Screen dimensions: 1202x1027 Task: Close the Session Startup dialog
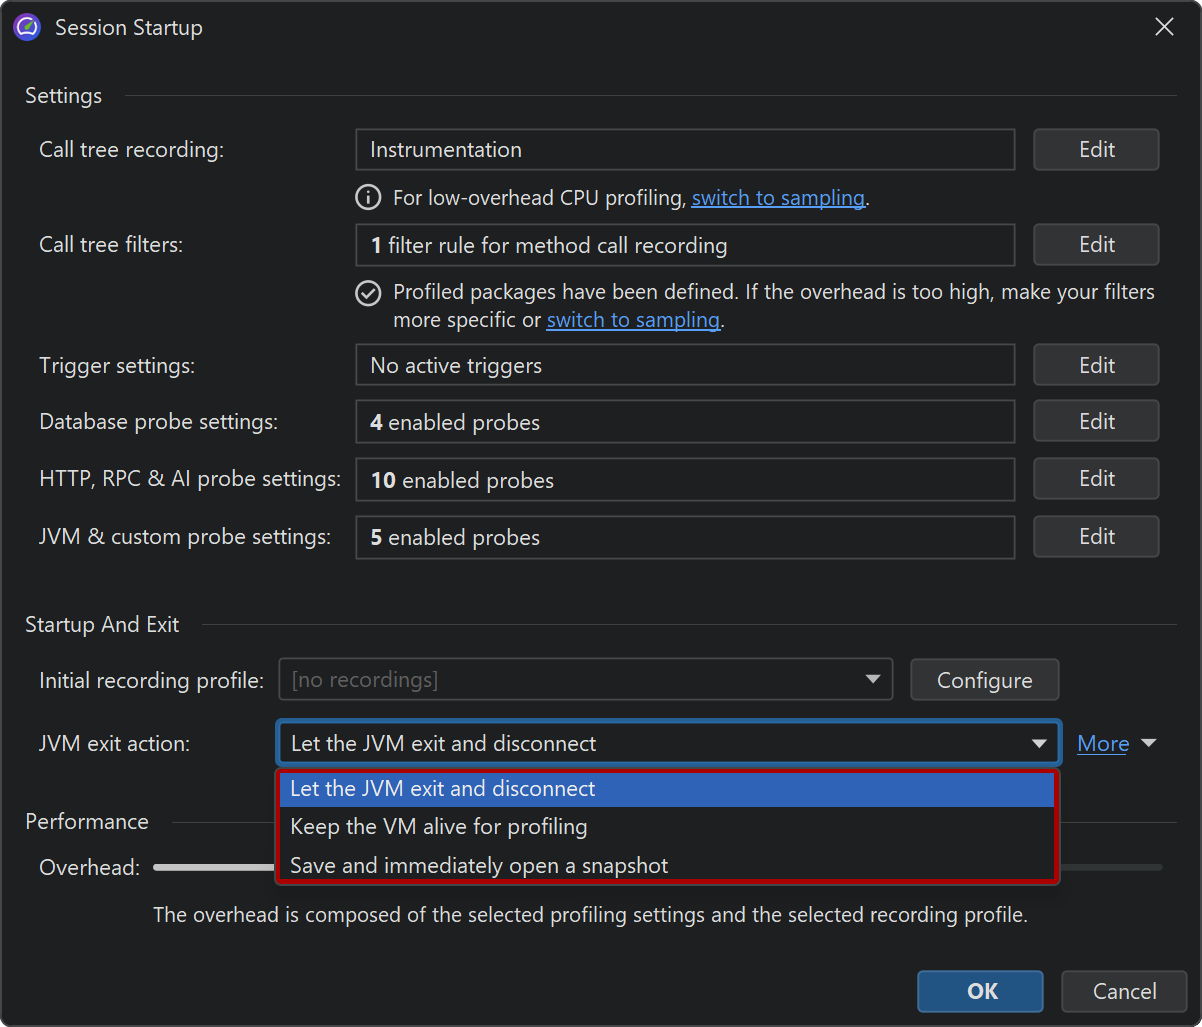[1164, 27]
